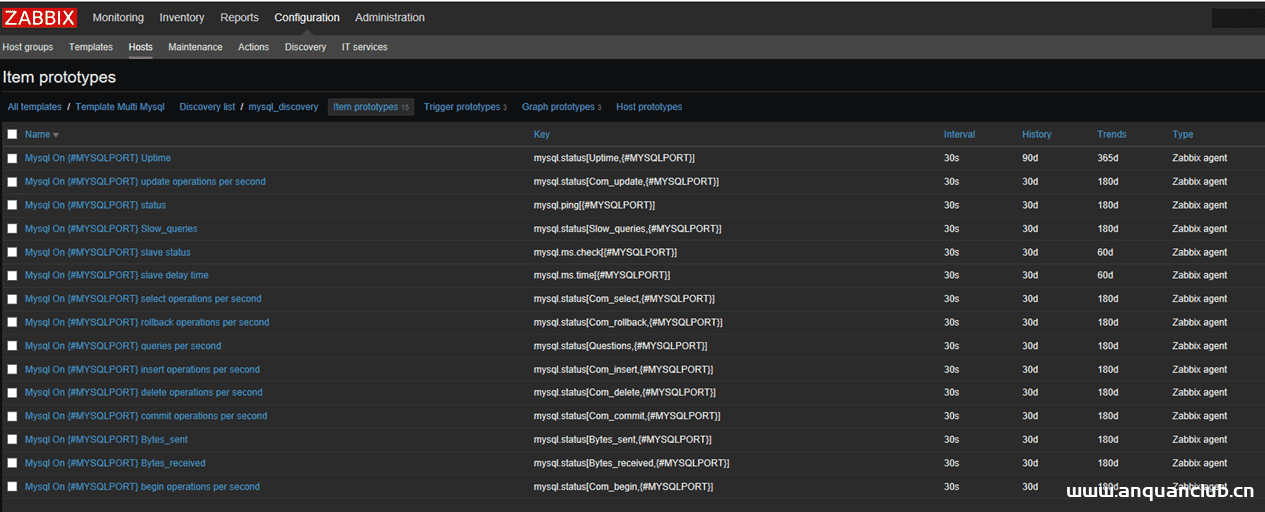
Task: Open the Bytes_sent item prototype
Action: [x=106, y=440]
